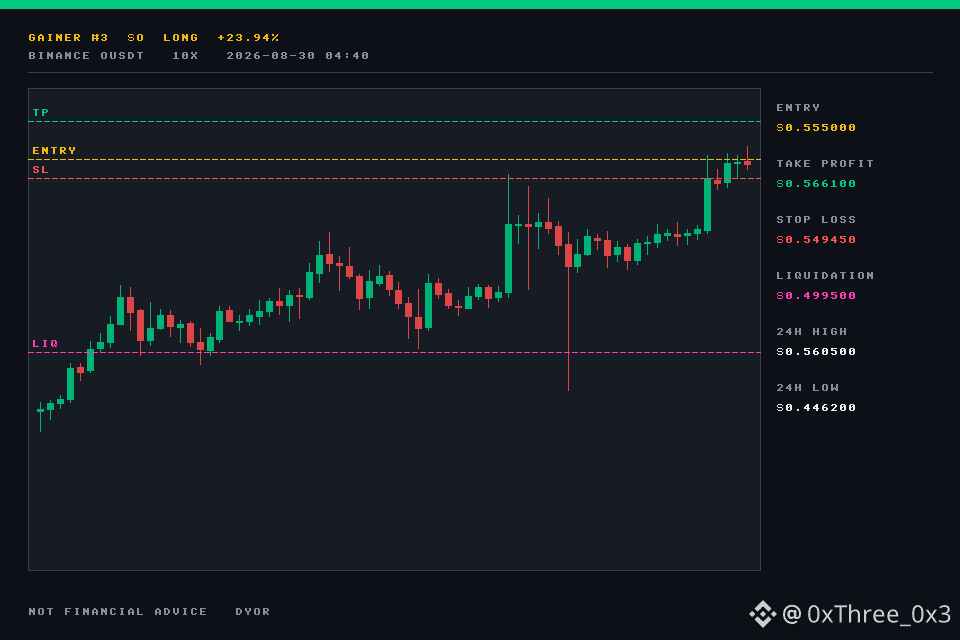Click the TP label on the chart
This screenshot has height=640, width=960.
tap(40, 112)
